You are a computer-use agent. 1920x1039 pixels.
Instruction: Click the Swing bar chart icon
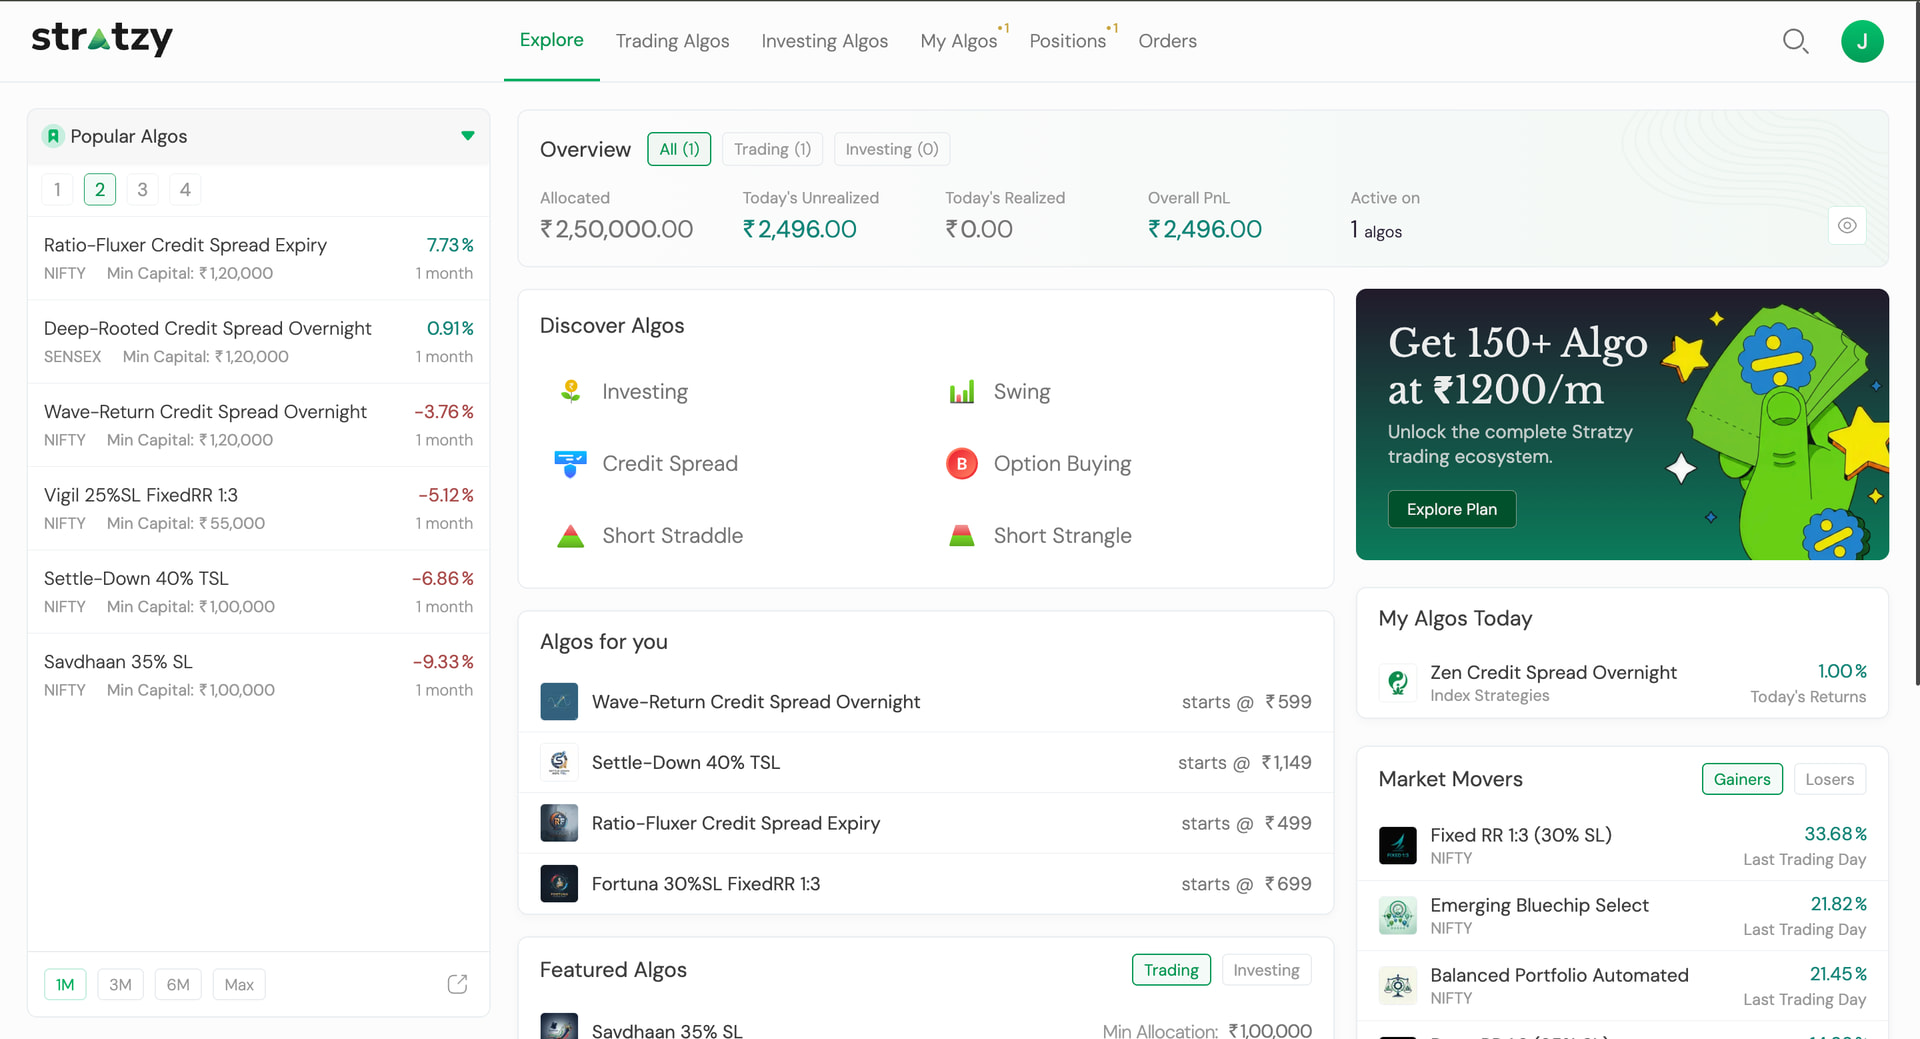(x=961, y=391)
